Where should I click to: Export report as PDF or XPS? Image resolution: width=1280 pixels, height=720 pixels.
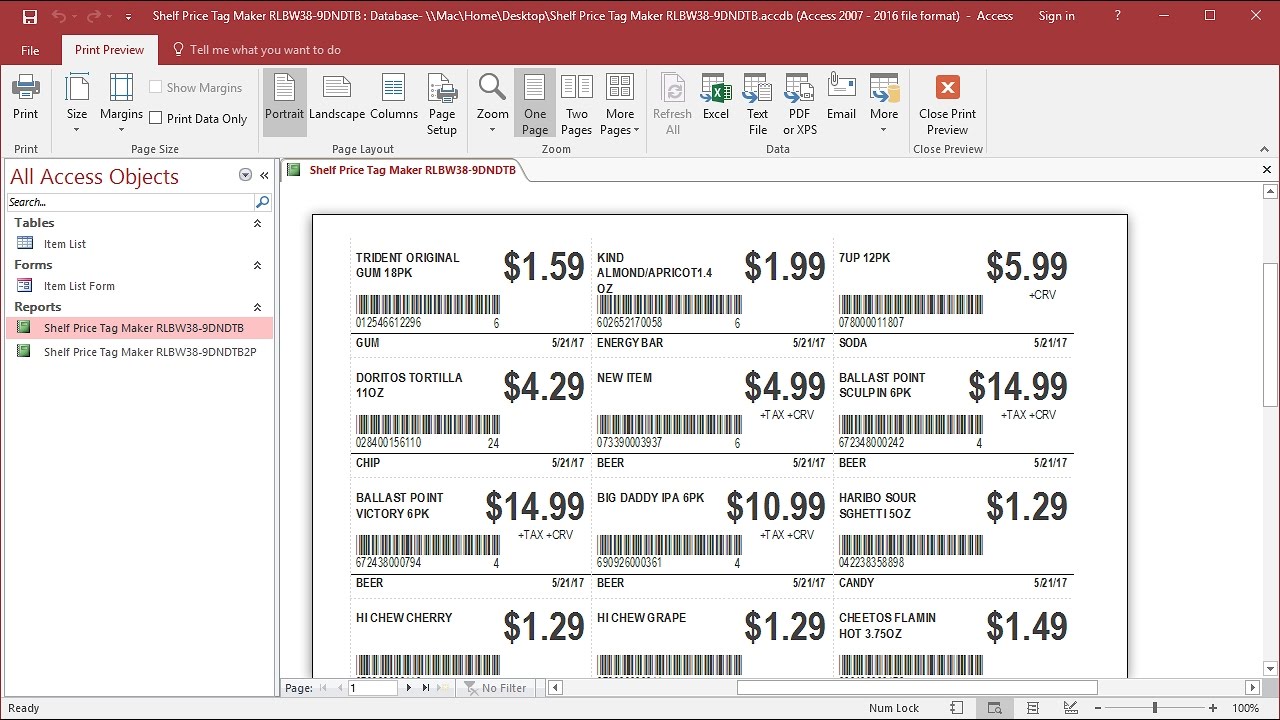(800, 104)
